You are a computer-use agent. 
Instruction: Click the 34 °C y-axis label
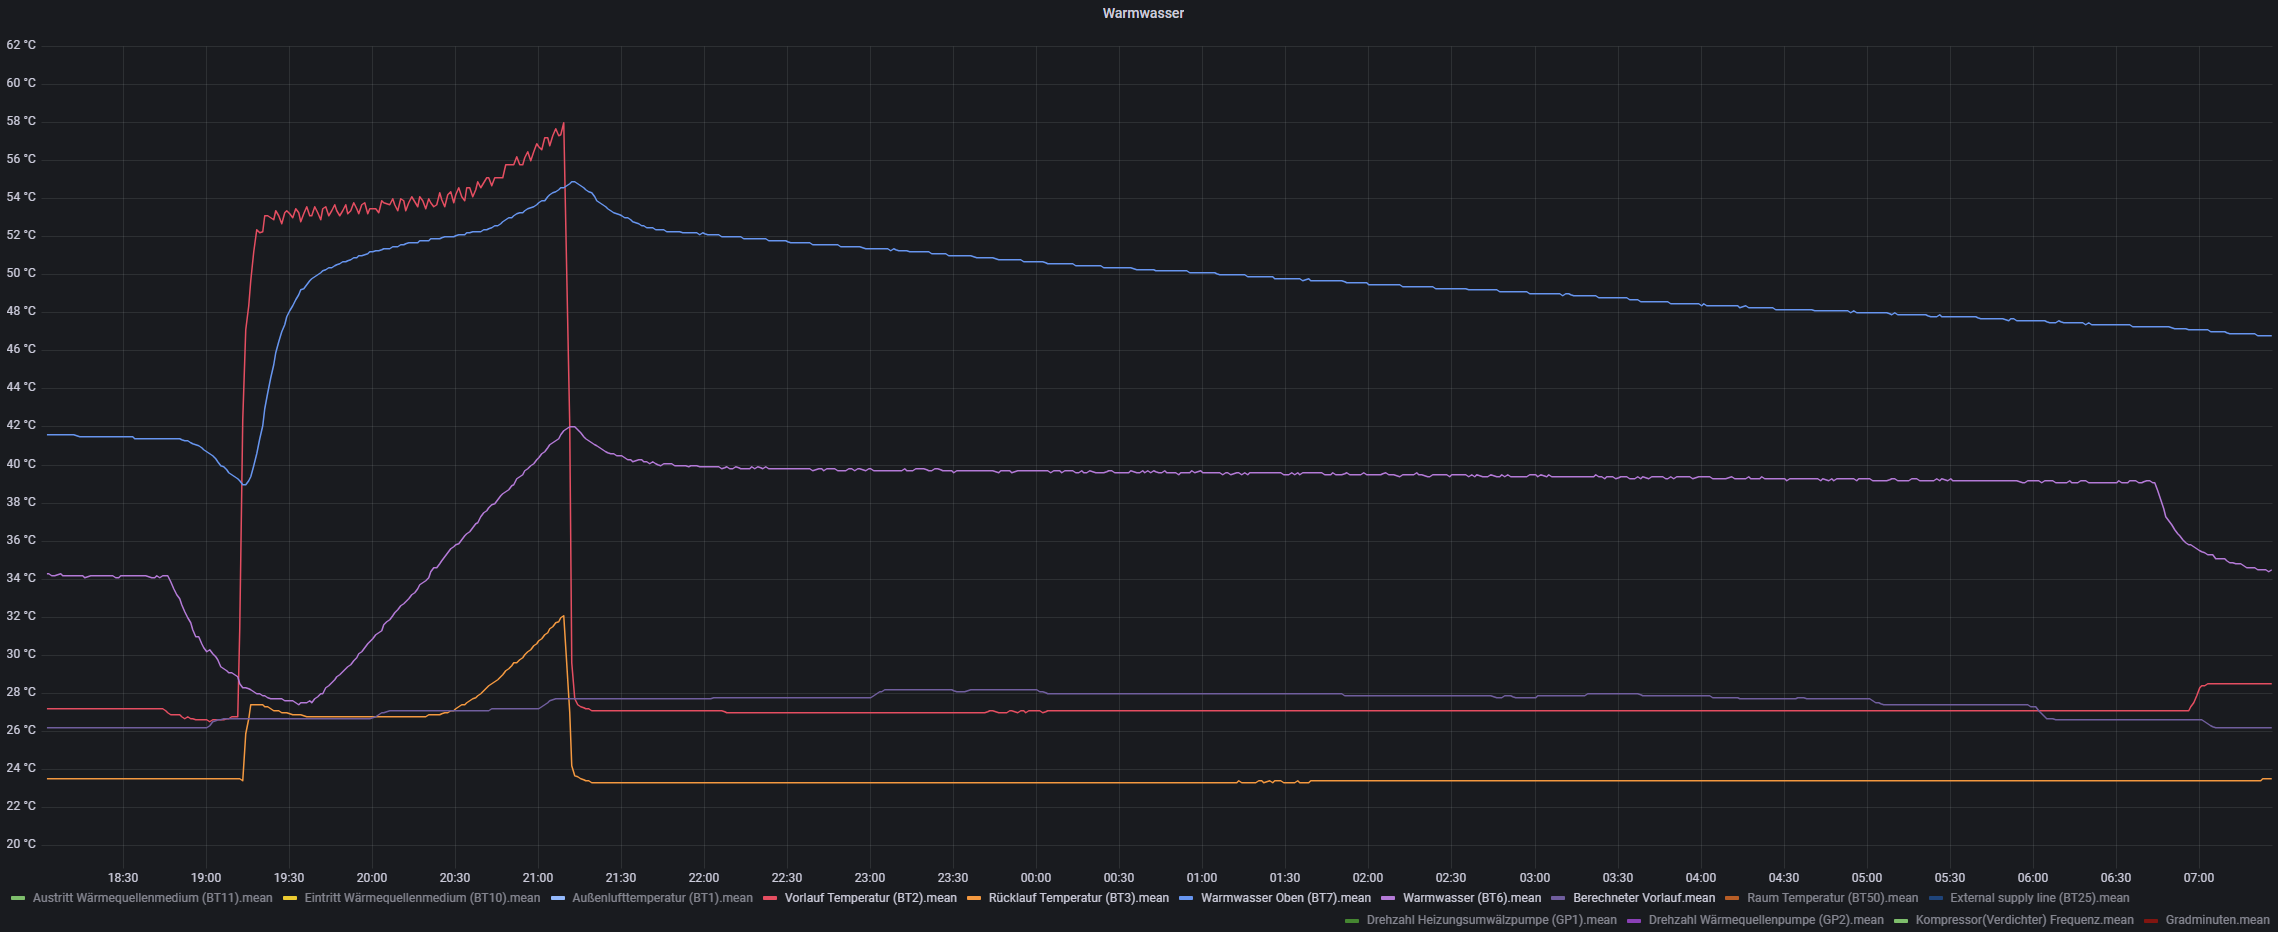[x=21, y=578]
